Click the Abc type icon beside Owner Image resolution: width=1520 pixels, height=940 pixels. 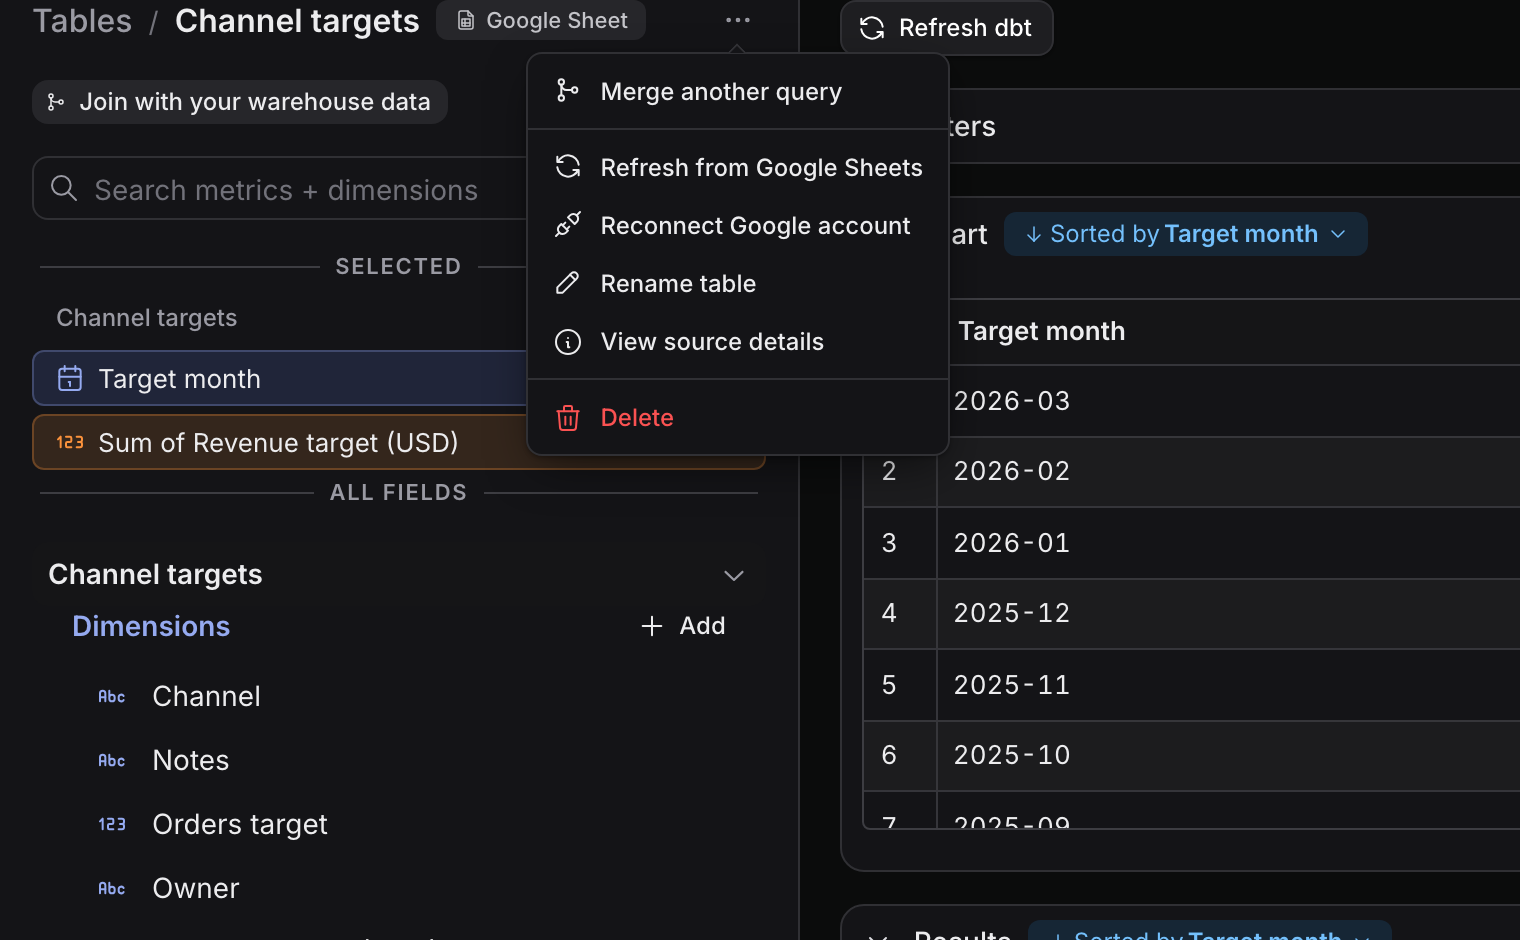tap(112, 888)
